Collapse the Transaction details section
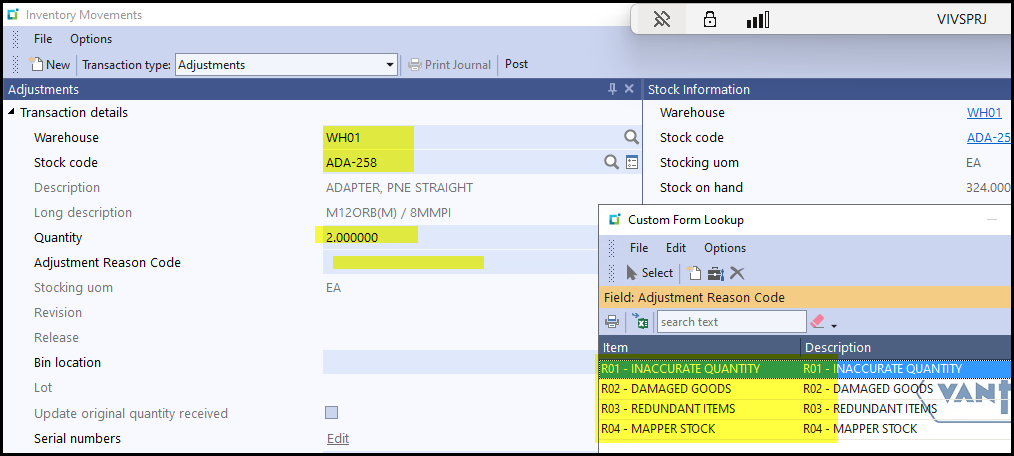This screenshot has height=456, width=1014. [x=12, y=113]
